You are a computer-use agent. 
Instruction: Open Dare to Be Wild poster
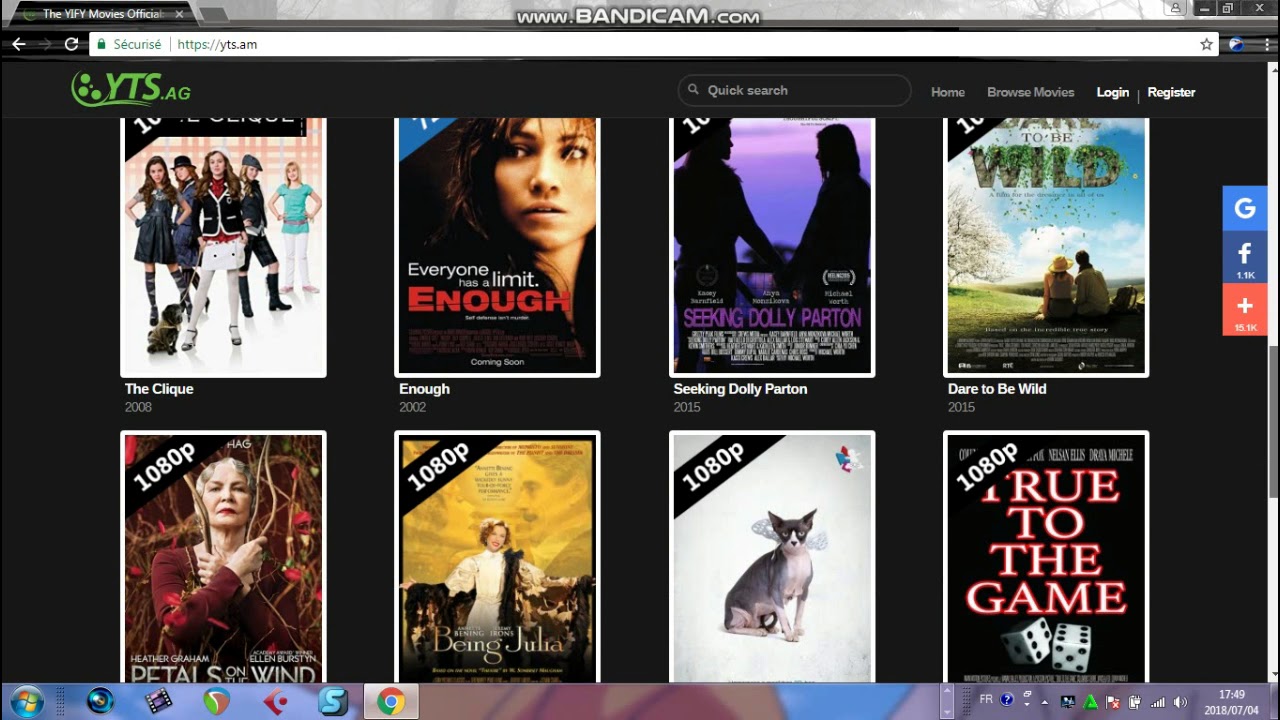click(1046, 246)
